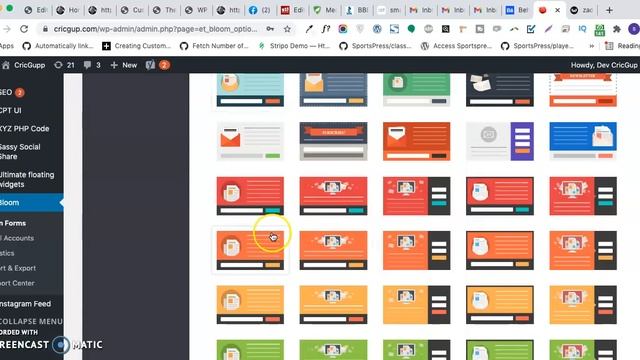
Task: Select the white template with orange envelope
Action: [x=250, y=141]
